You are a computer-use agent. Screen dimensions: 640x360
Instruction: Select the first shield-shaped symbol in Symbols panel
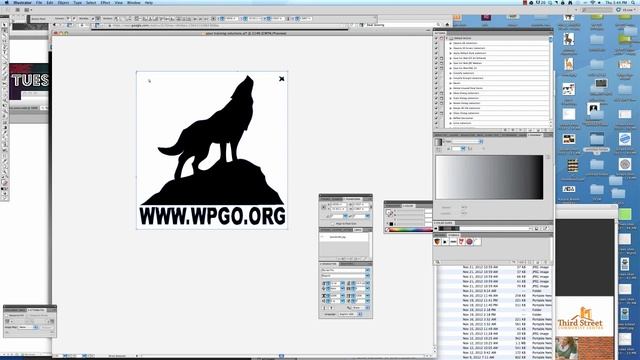click(x=438, y=242)
